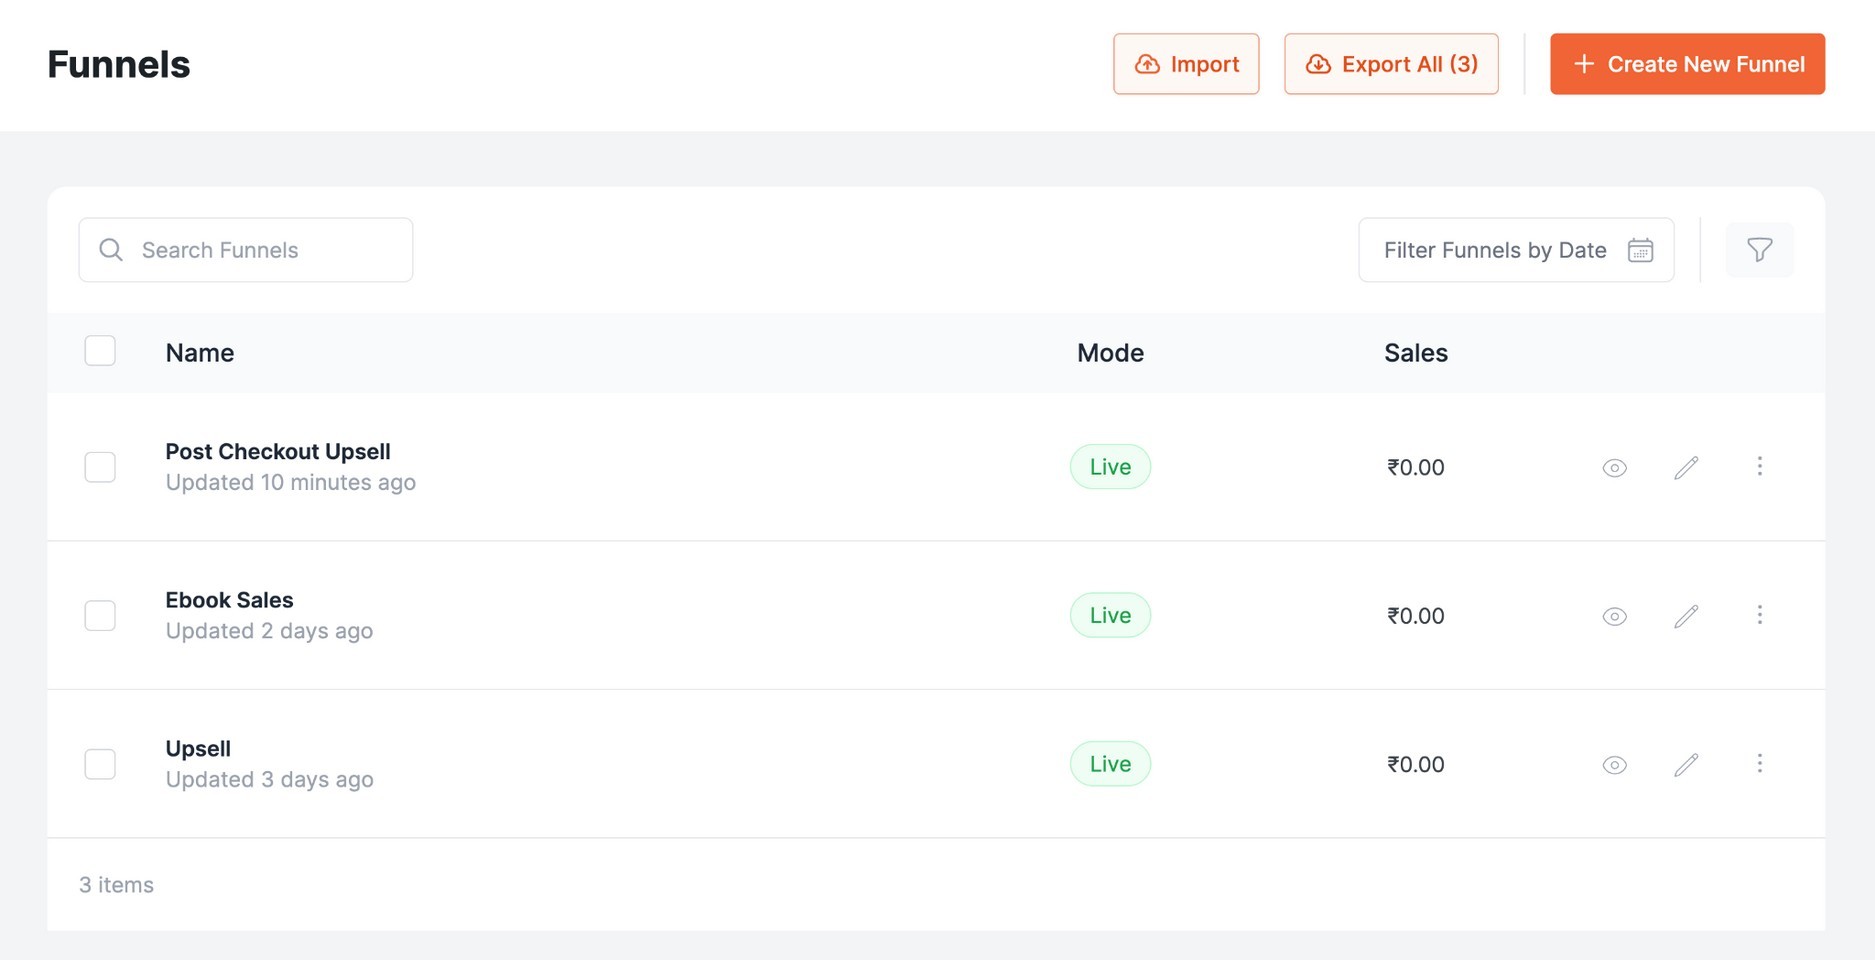This screenshot has height=960, width=1875.
Task: Preview the Upsell funnel with eye icon
Action: (x=1614, y=765)
